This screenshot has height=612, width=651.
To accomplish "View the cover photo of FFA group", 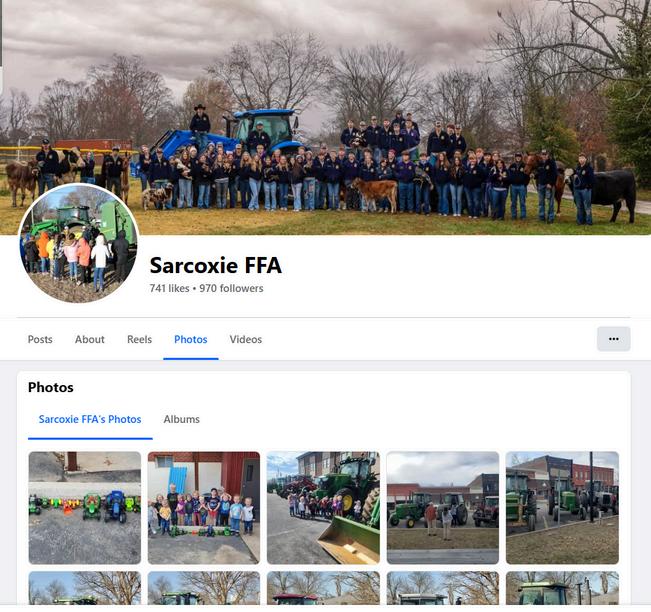I will point(326,118).
